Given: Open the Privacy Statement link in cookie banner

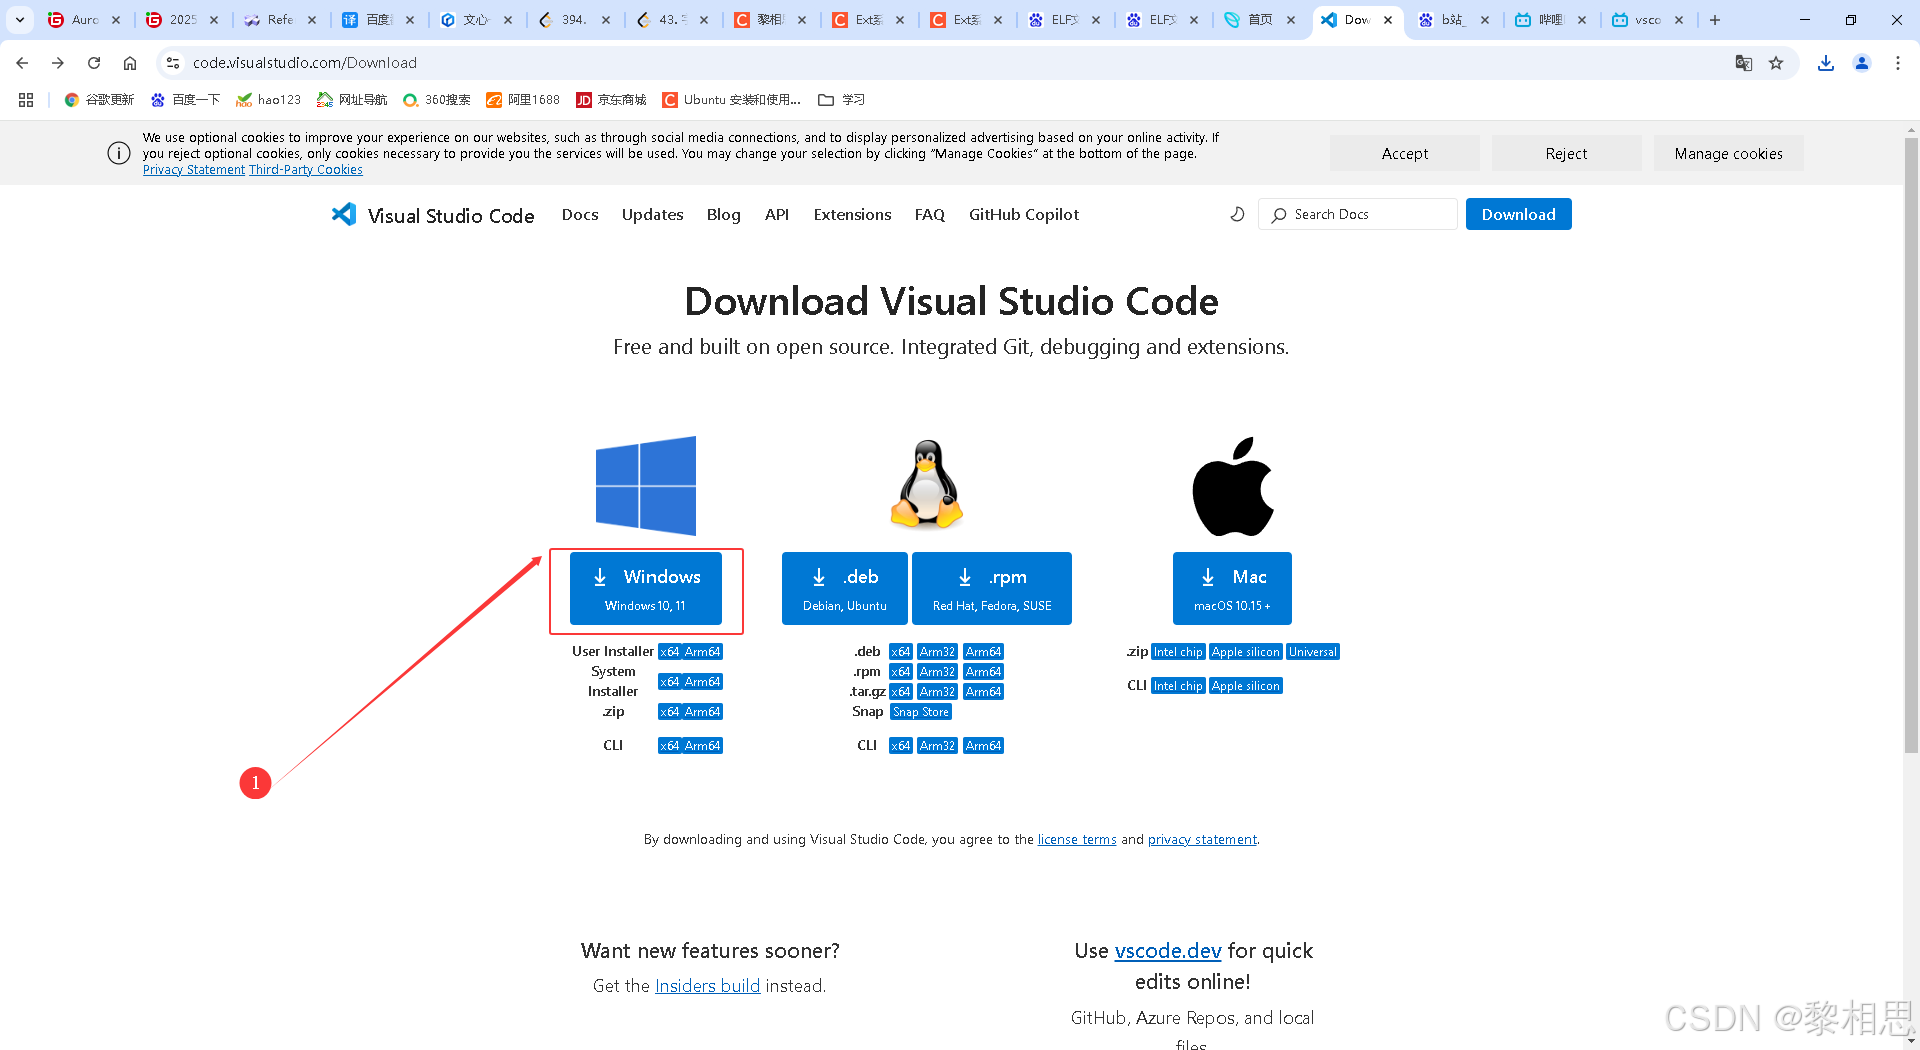Looking at the screenshot, I should click(194, 170).
